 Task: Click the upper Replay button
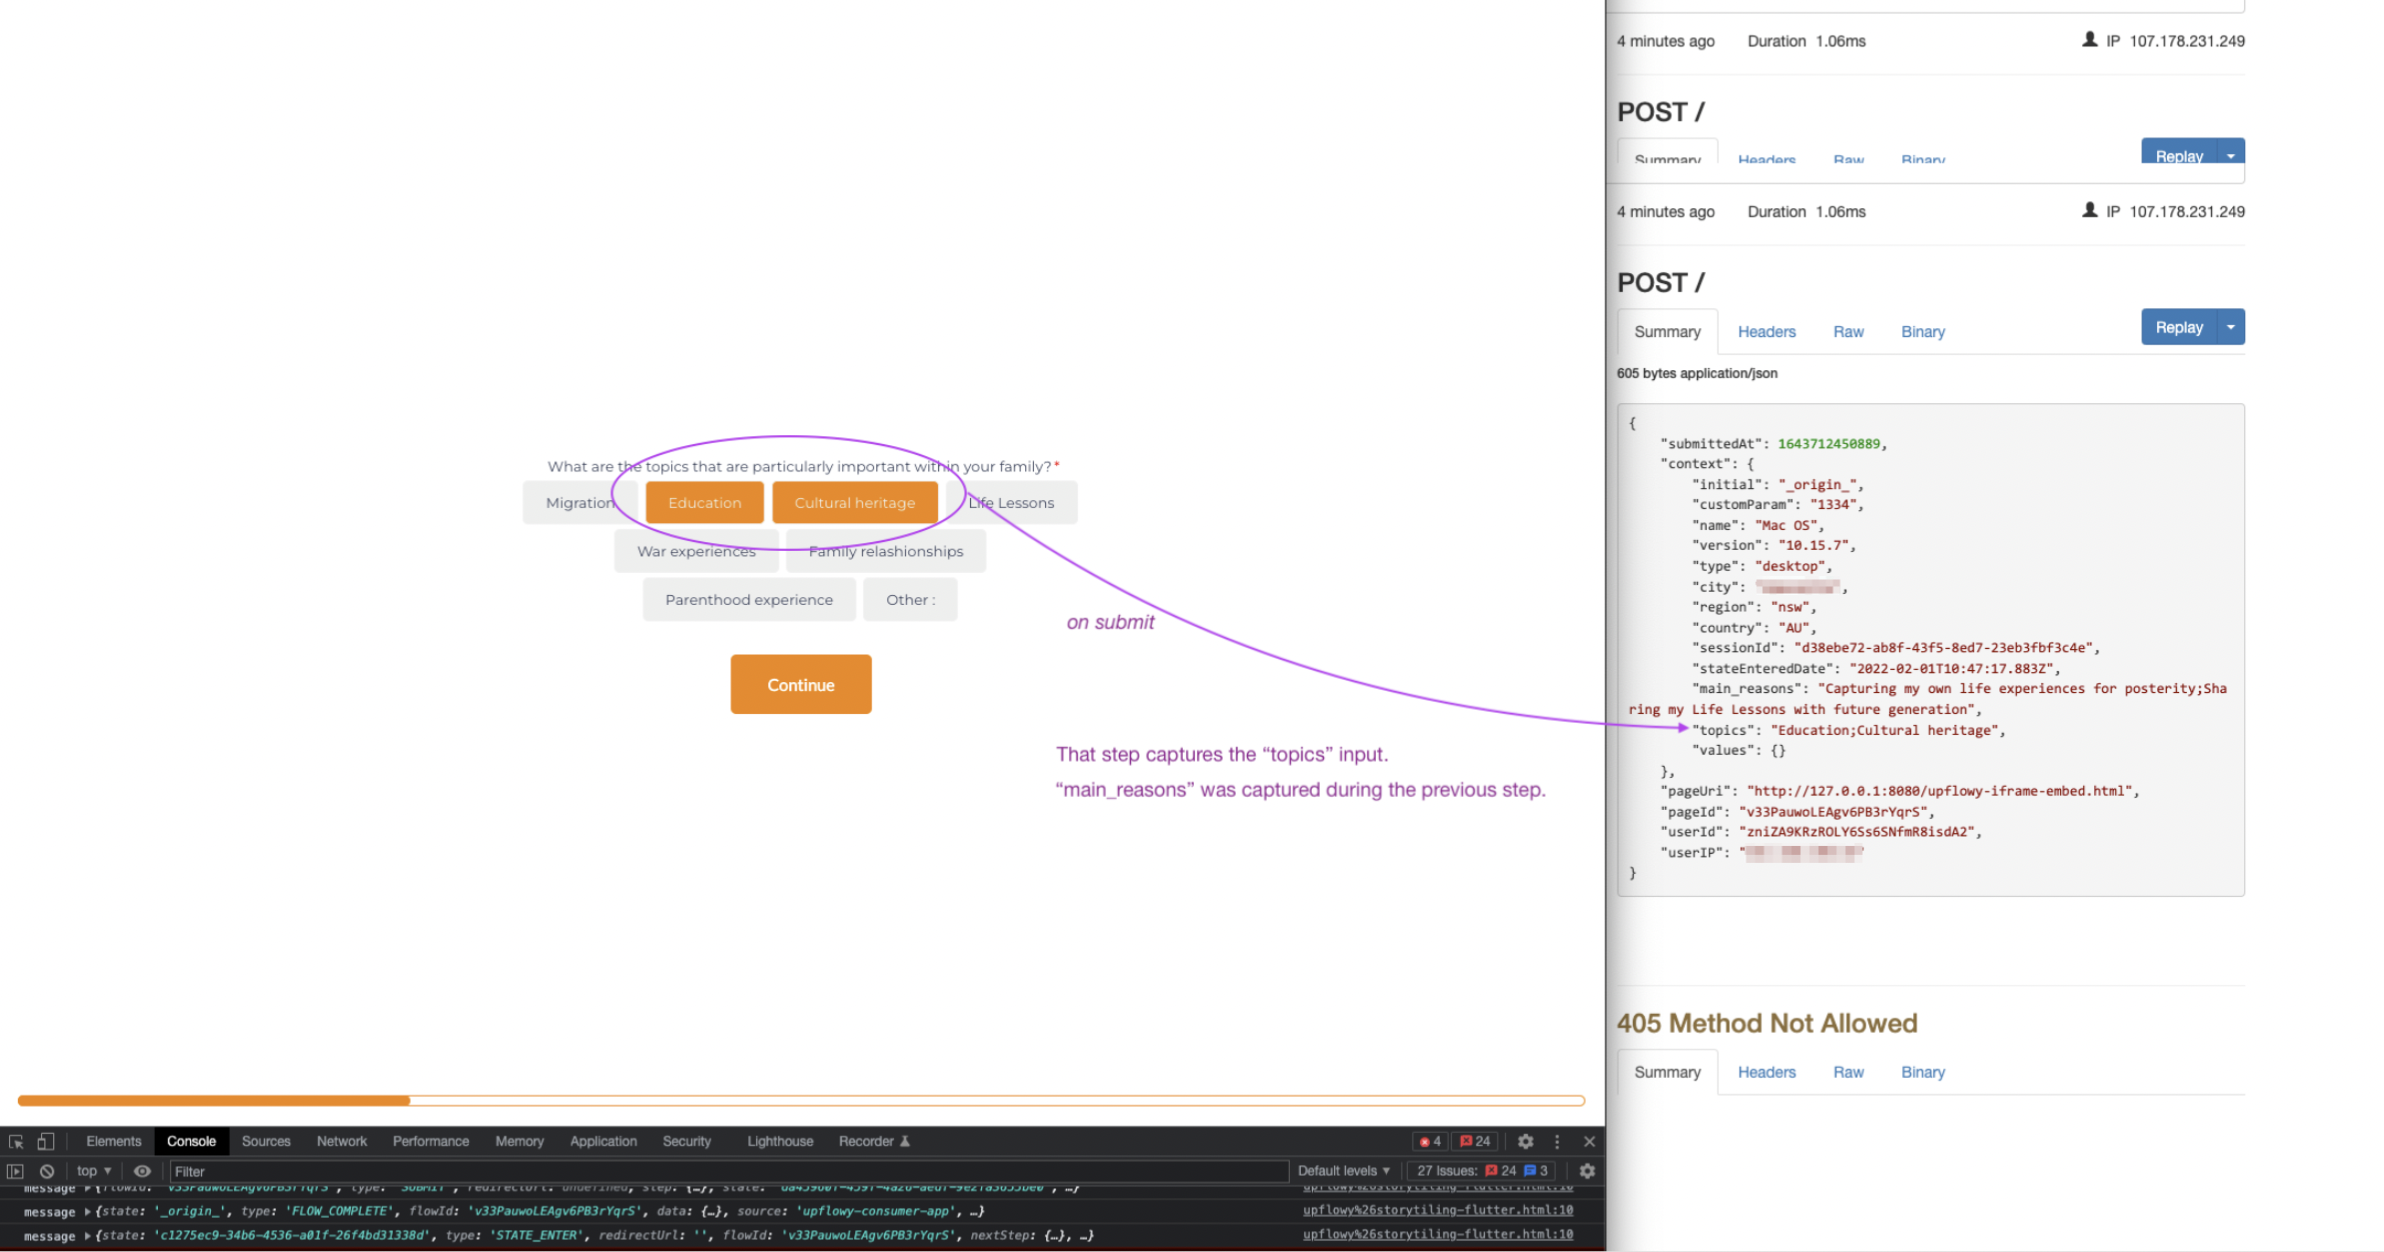(x=2179, y=153)
